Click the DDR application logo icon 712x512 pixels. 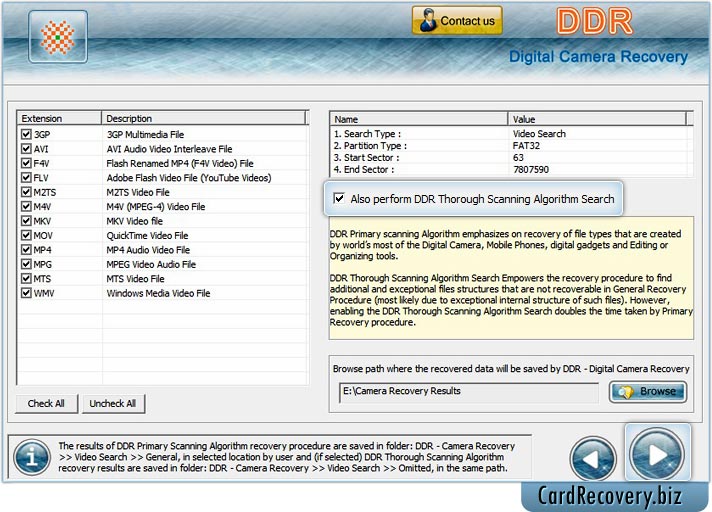[58, 37]
